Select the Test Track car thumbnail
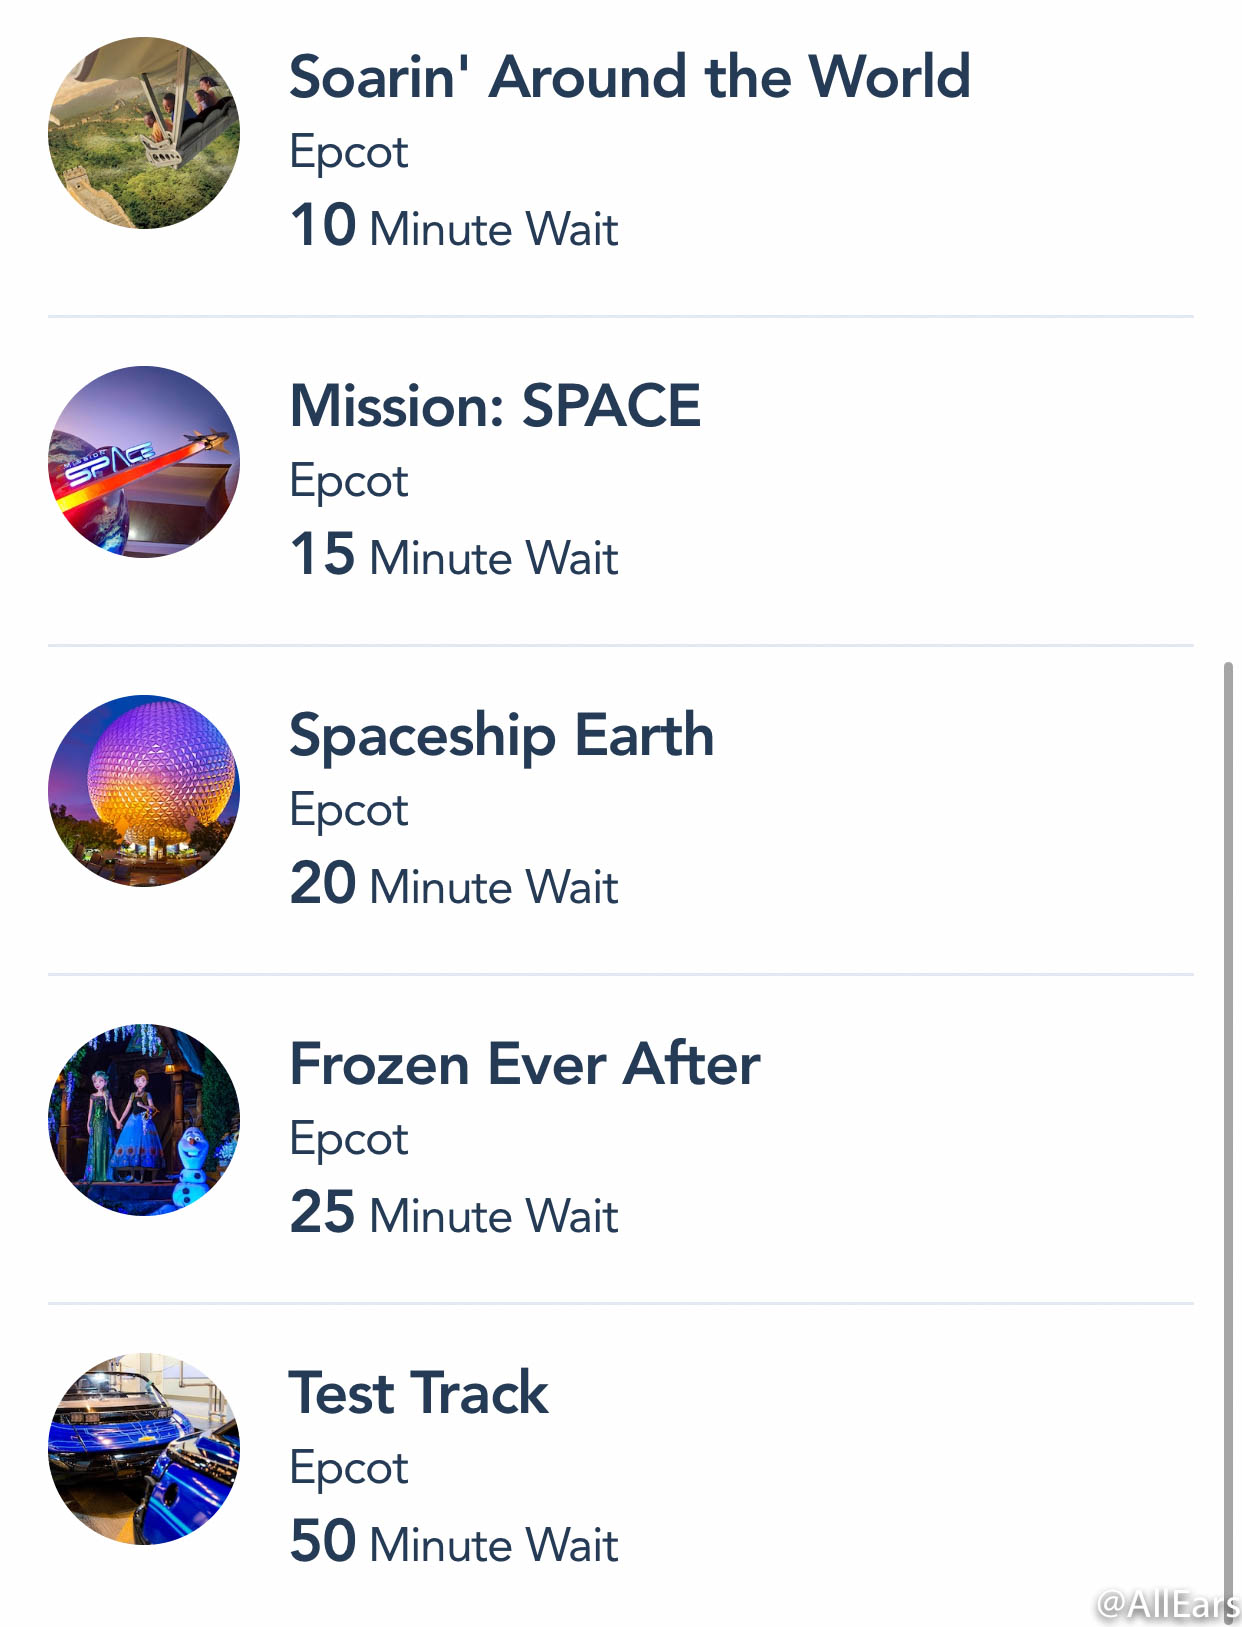Image resolution: width=1242 pixels, height=1627 pixels. coord(144,1449)
